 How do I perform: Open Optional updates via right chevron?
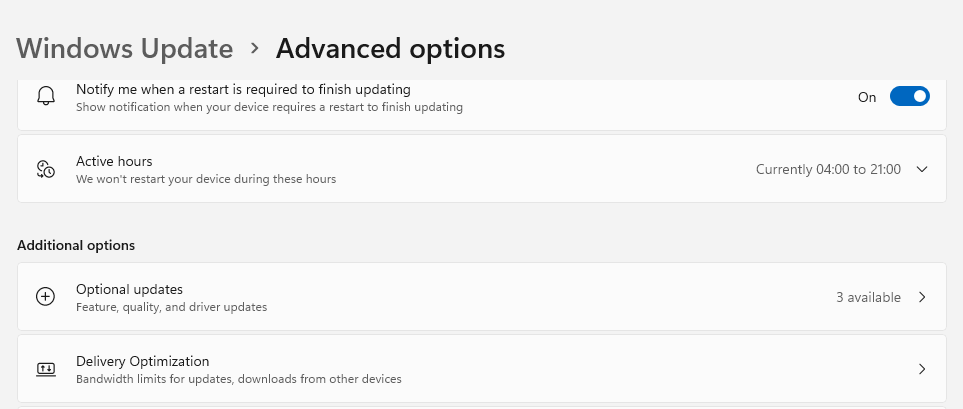[x=922, y=297]
